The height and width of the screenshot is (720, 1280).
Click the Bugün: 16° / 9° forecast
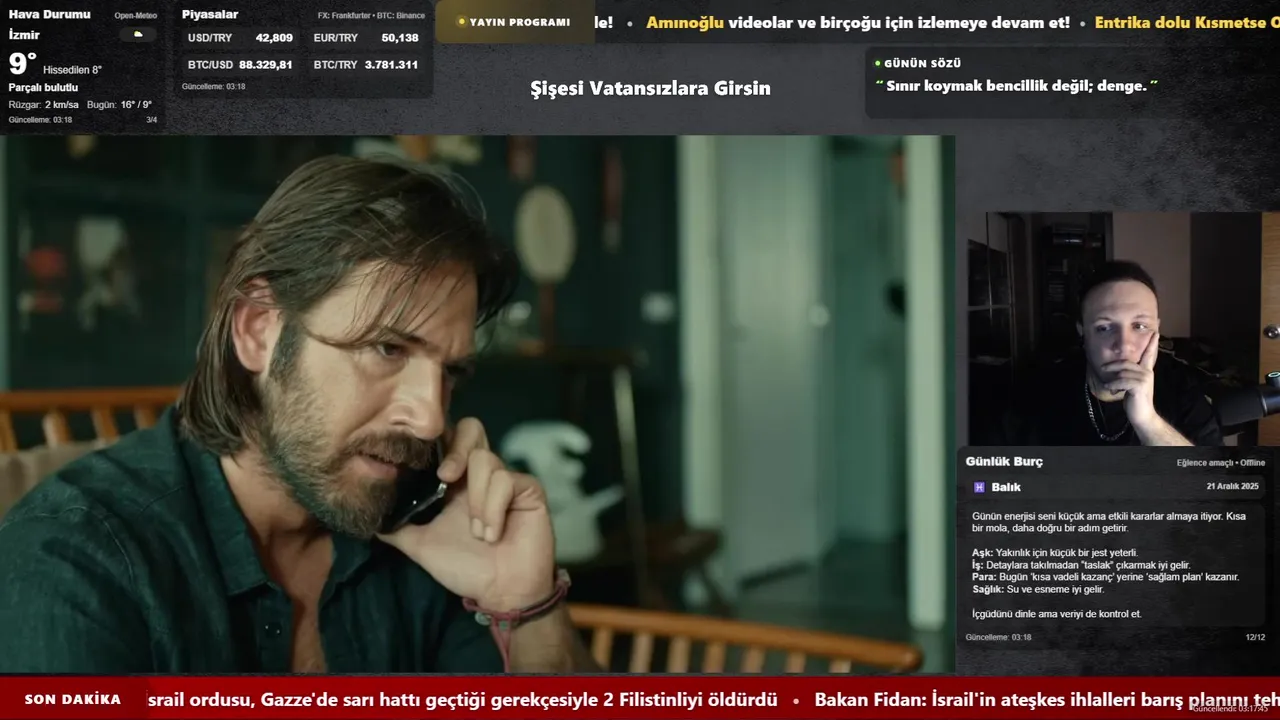119,105
